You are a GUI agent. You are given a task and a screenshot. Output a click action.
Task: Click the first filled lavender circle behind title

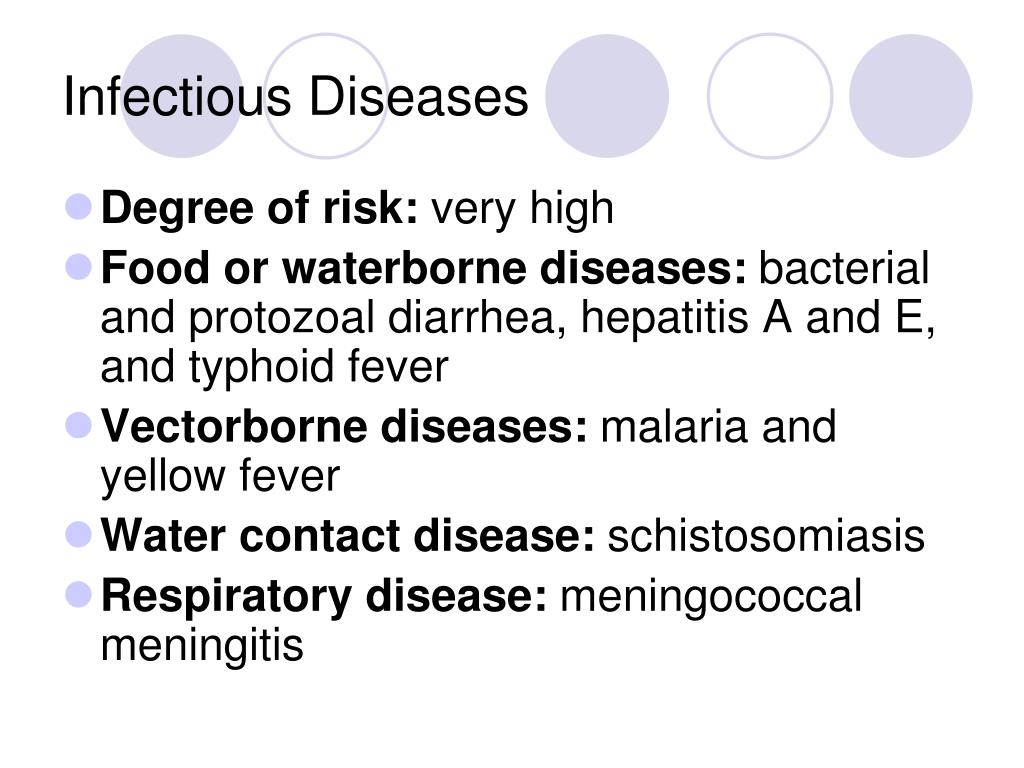pyautogui.click(x=182, y=96)
